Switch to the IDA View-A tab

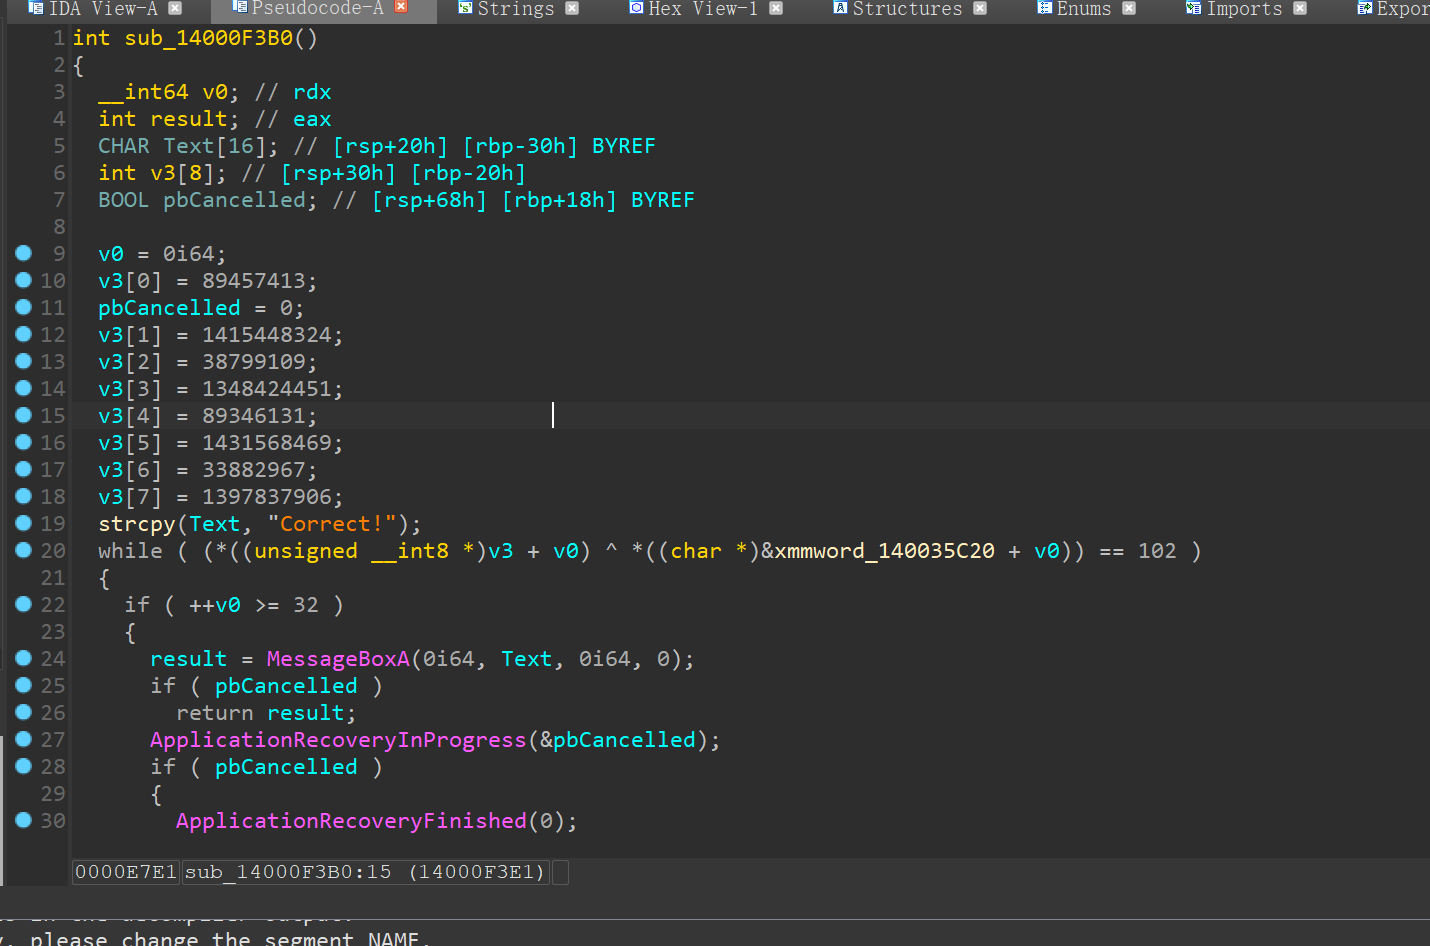pyautogui.click(x=103, y=9)
